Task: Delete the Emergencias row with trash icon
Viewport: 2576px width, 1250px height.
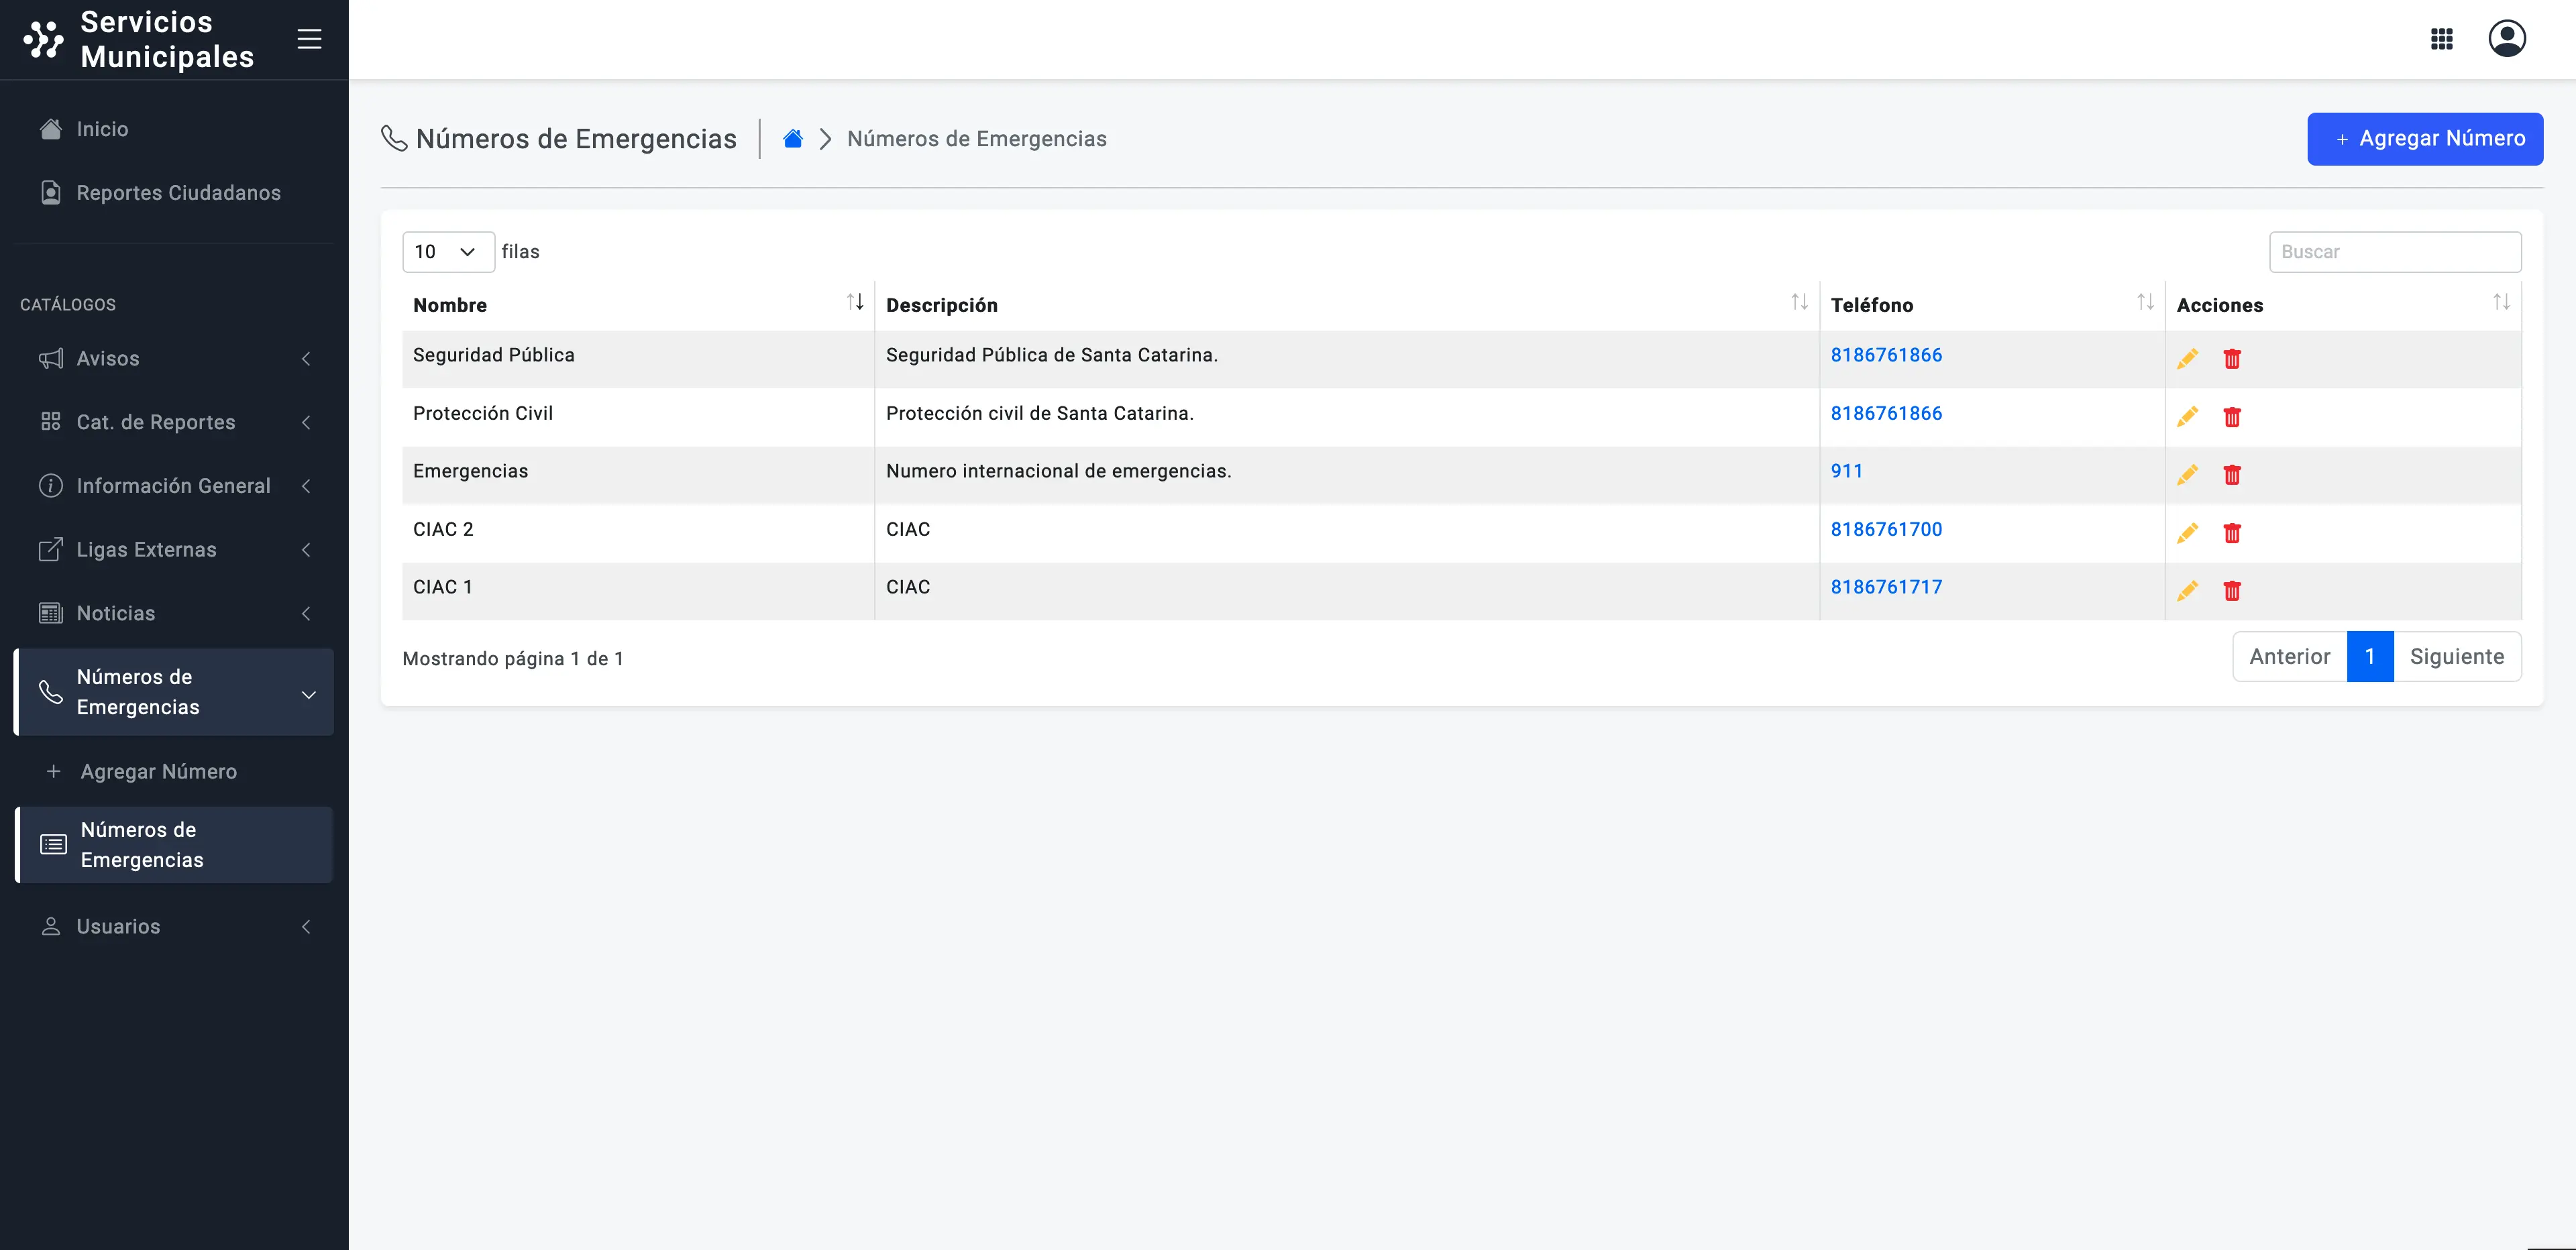Action: tap(2231, 475)
